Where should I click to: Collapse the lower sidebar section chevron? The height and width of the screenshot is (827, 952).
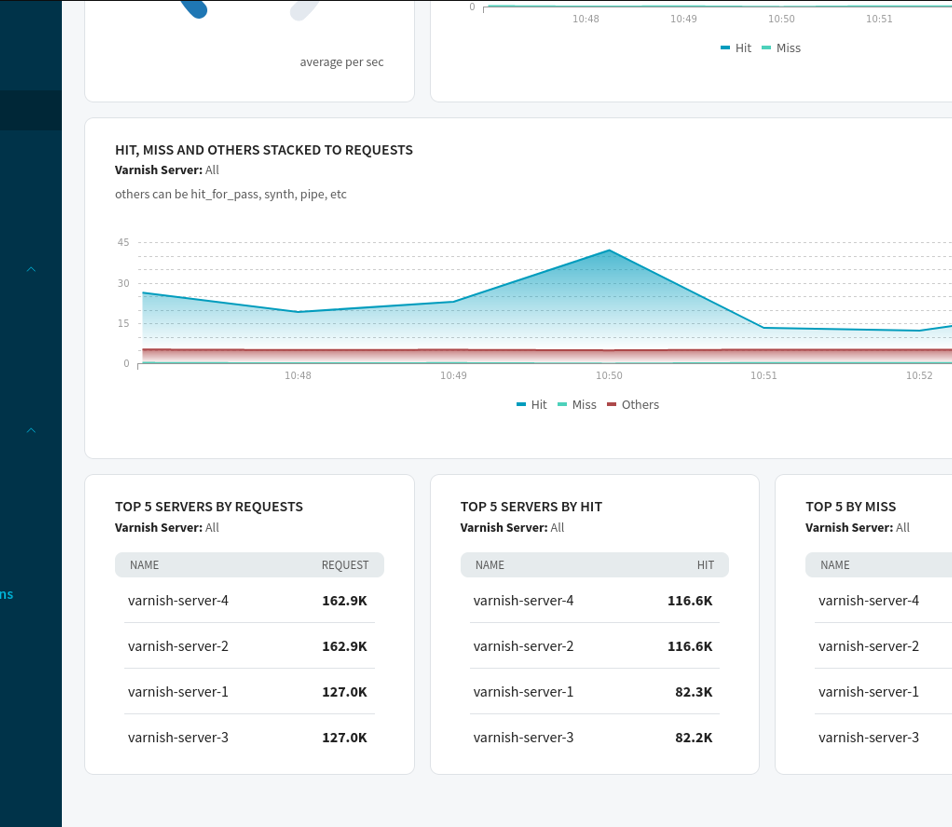(31, 430)
